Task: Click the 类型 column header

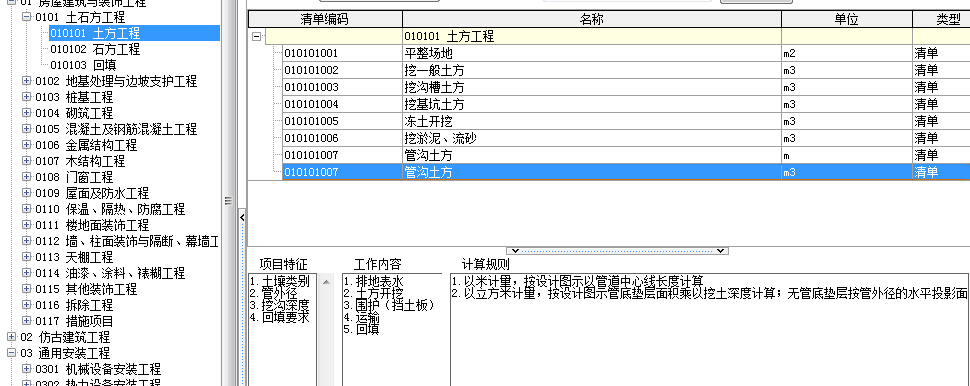Action: click(942, 19)
